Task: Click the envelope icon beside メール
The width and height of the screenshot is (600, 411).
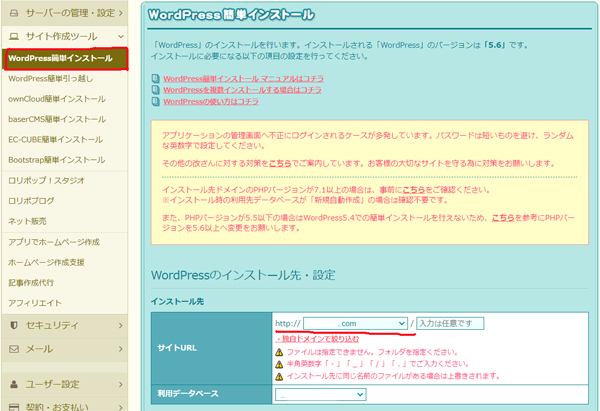Action: tap(14, 349)
